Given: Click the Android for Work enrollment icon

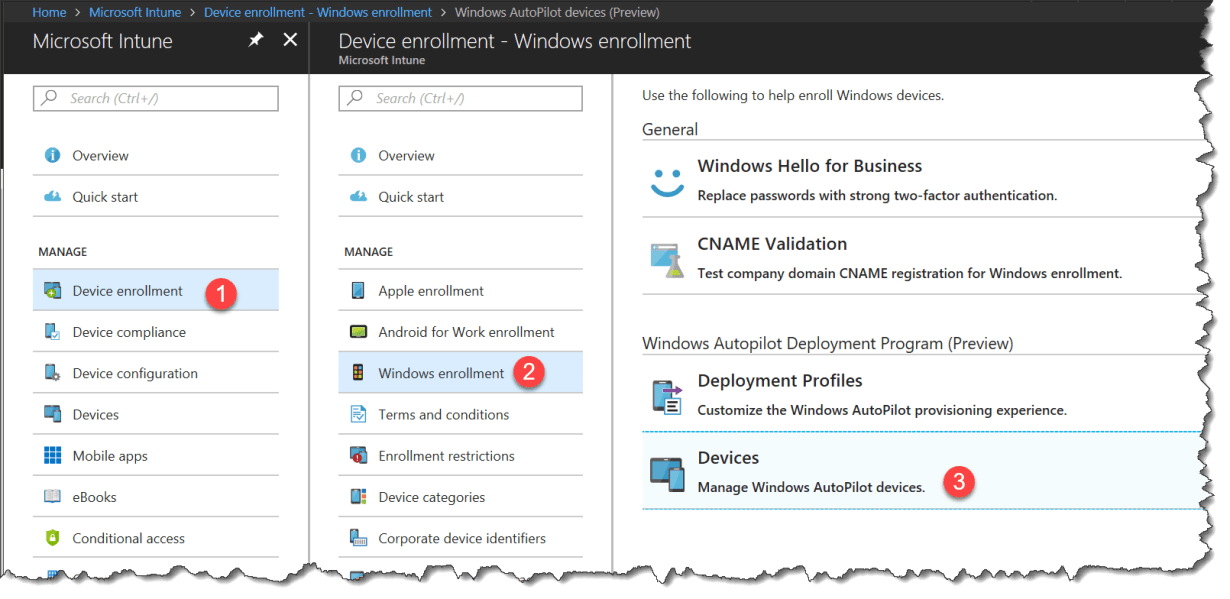Looking at the screenshot, I should point(358,332).
